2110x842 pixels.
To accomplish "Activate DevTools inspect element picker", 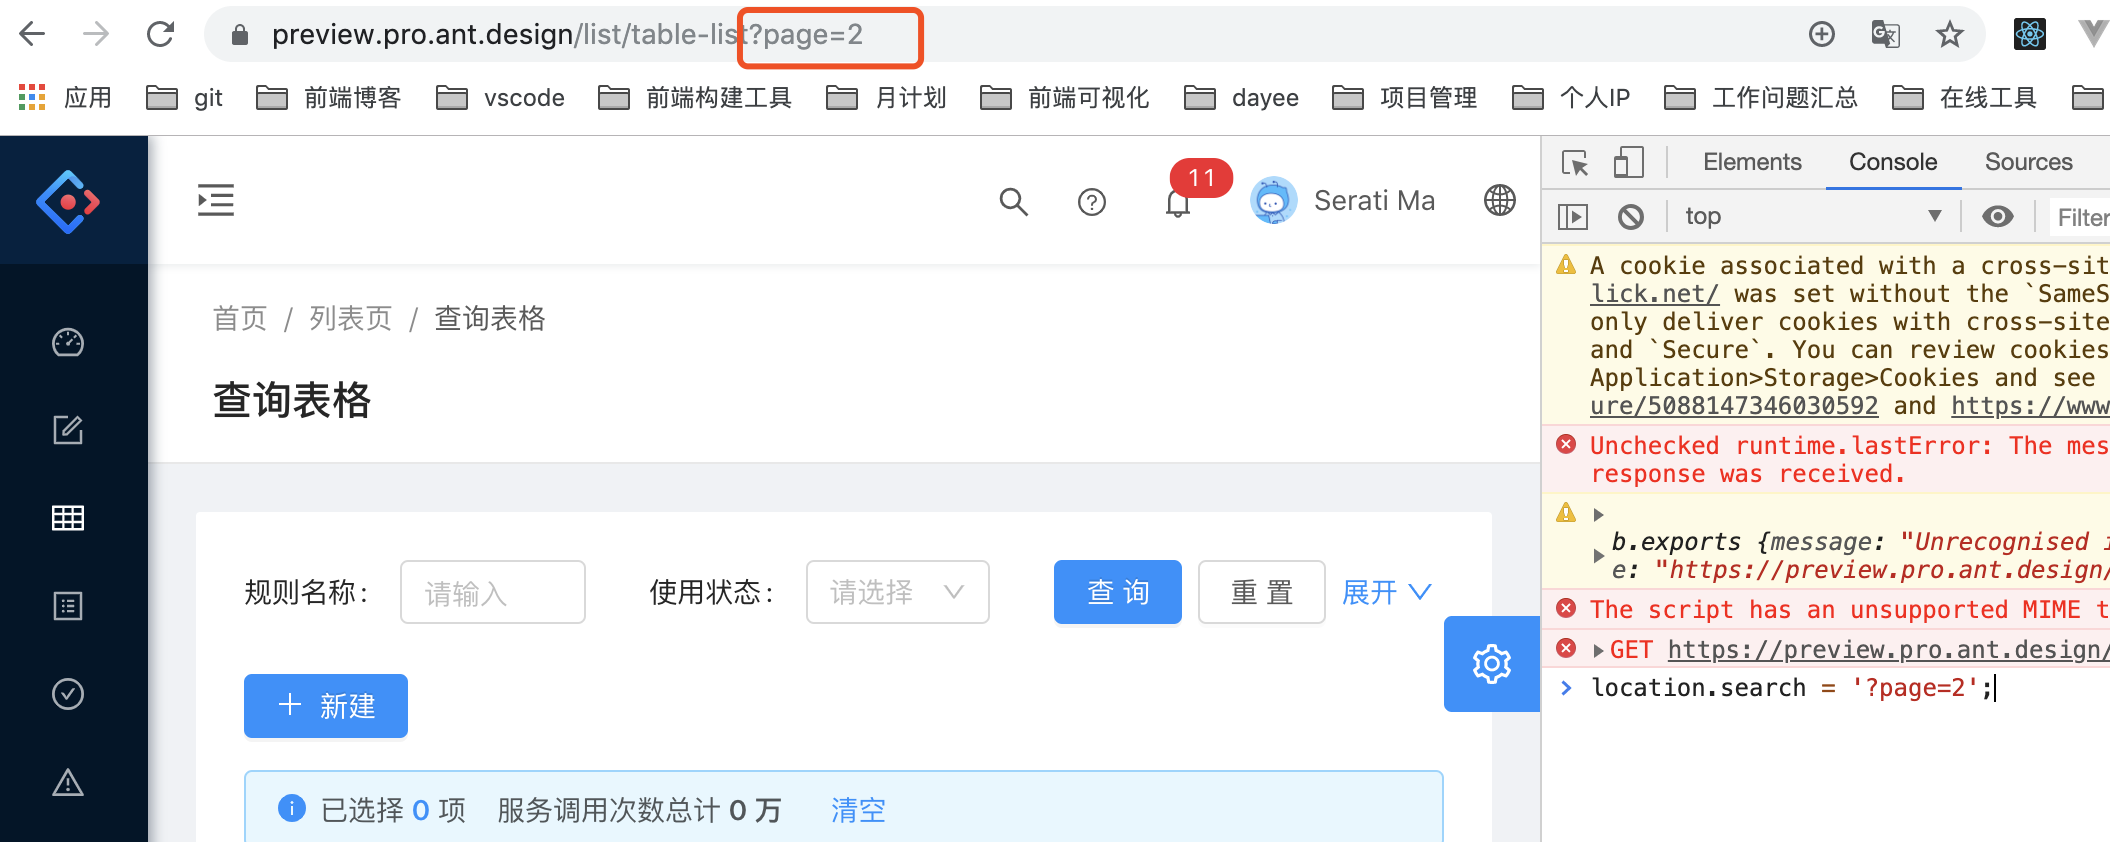I will pyautogui.click(x=1575, y=162).
